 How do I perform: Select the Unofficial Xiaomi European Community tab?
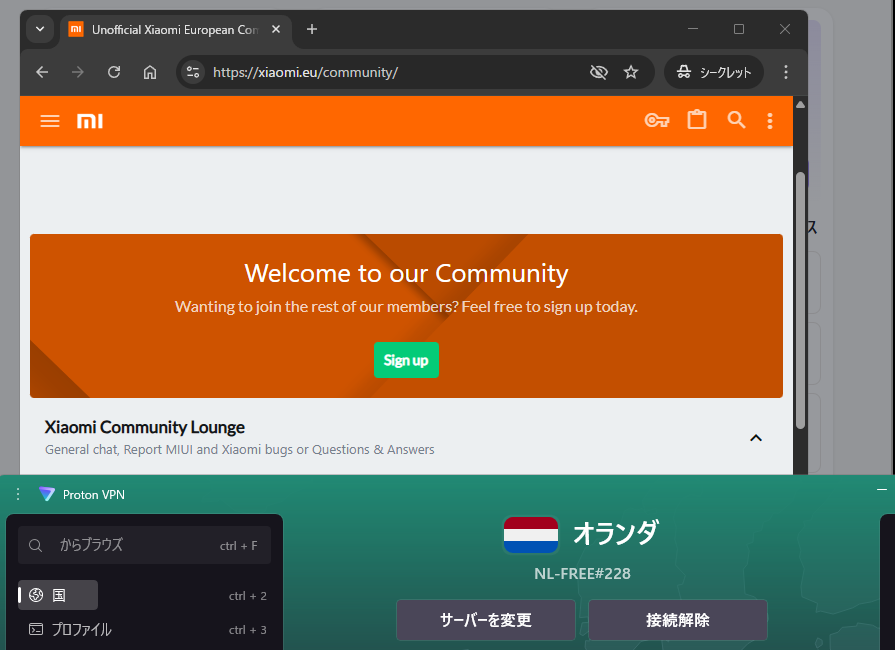[x=177, y=30]
